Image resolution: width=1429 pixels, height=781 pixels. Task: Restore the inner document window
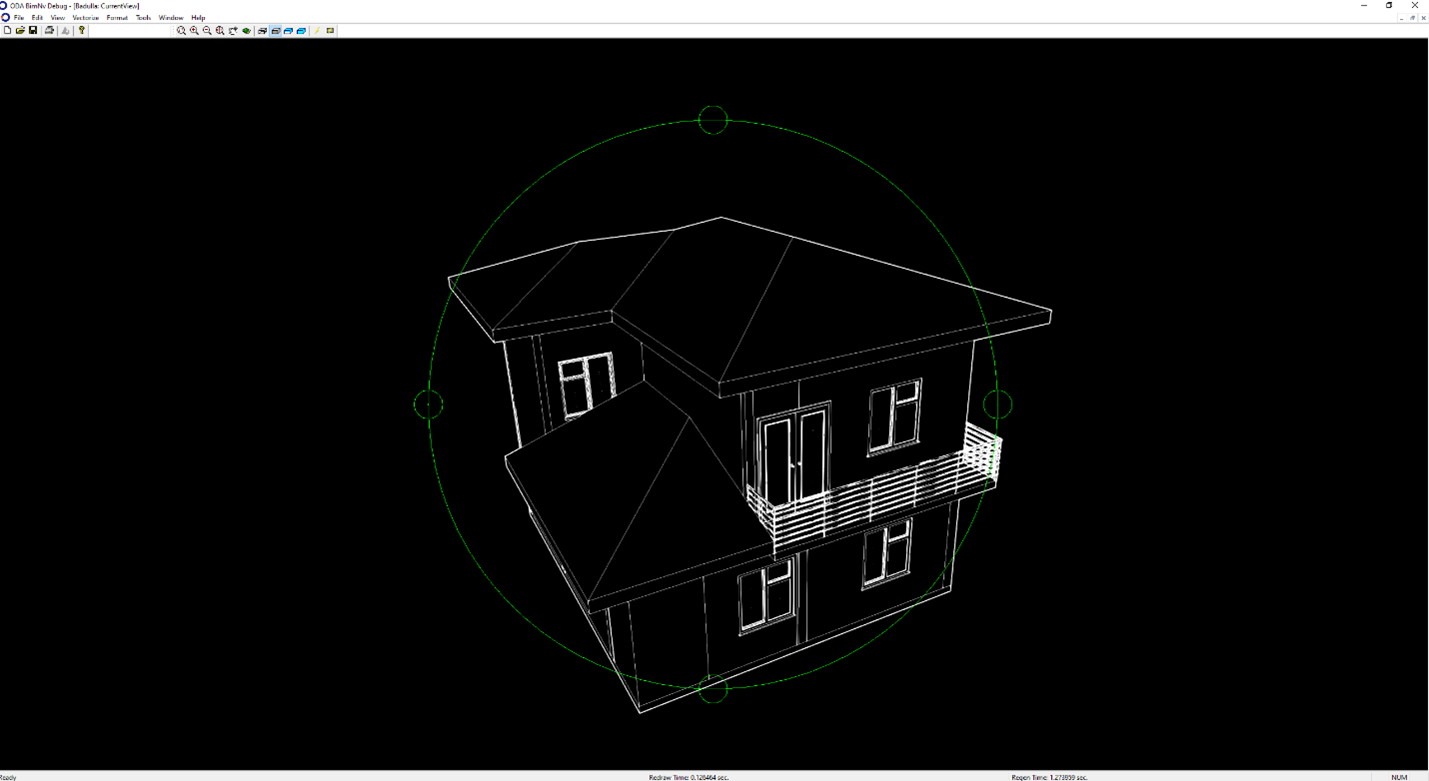1412,18
